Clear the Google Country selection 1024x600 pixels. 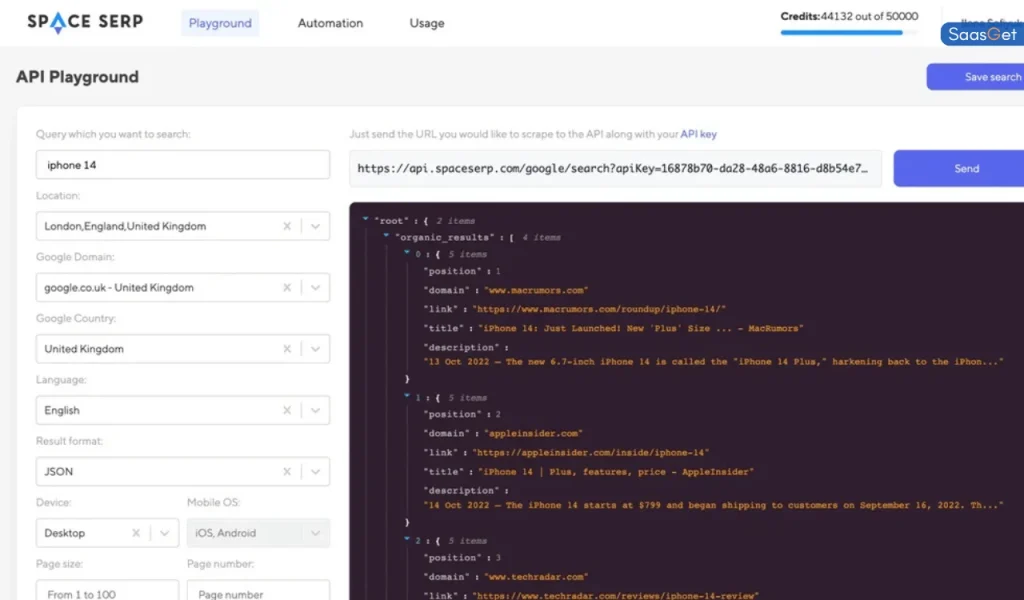click(x=287, y=349)
